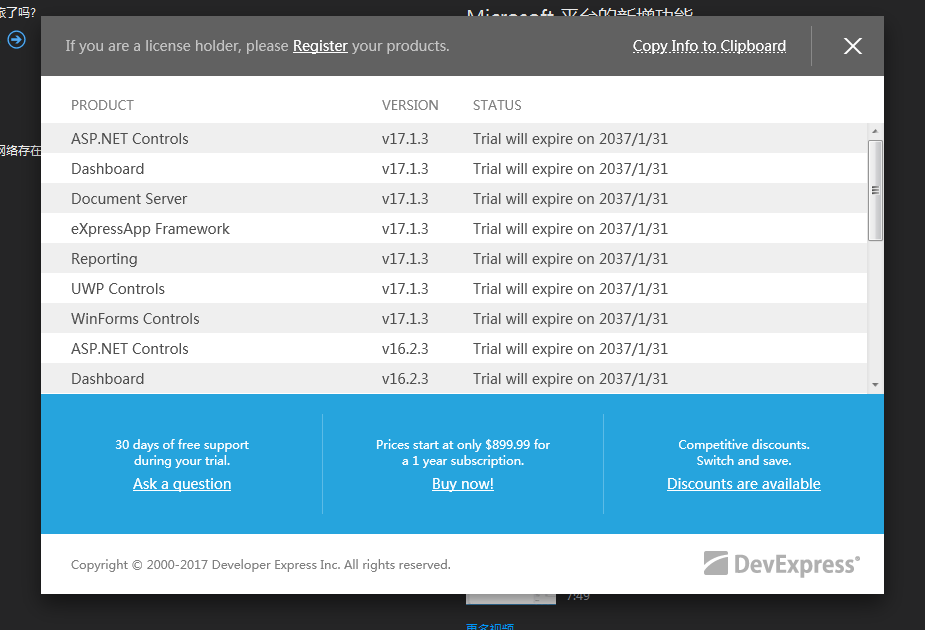Close the DevExpress license dialog
Viewport: 925px width, 630px height.
coord(852,46)
